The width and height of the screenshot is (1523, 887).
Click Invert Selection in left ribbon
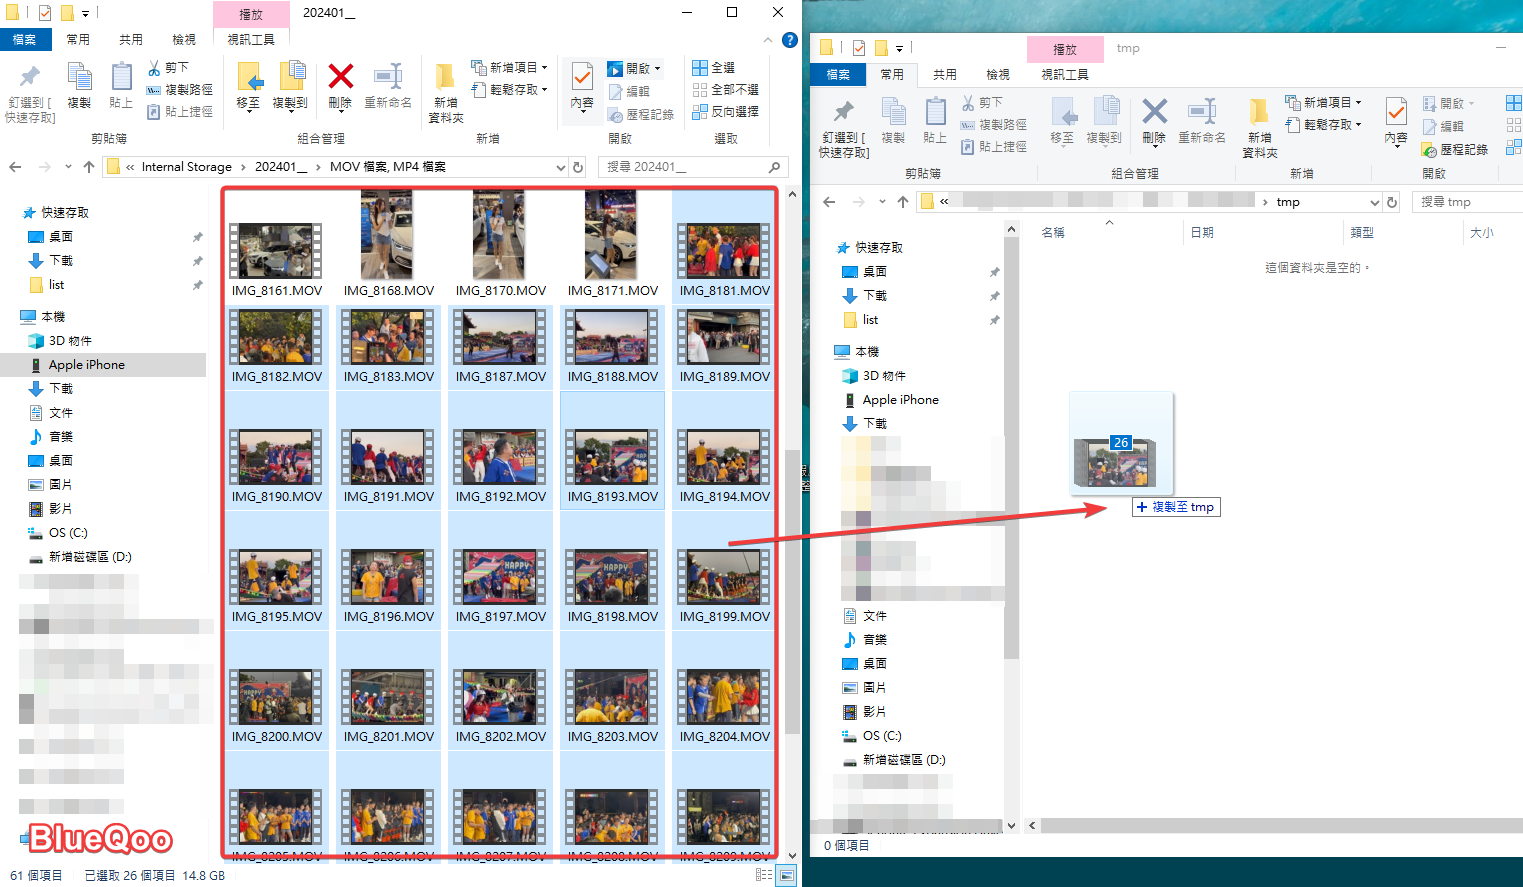(x=726, y=111)
